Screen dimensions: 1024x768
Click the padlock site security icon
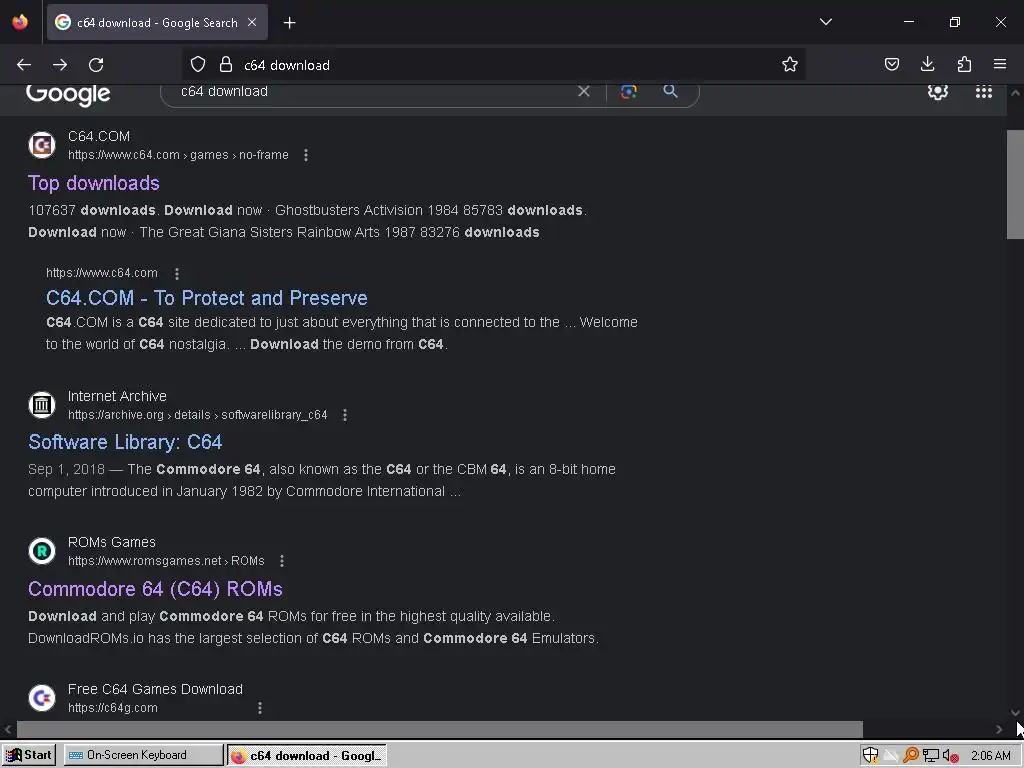tap(226, 64)
